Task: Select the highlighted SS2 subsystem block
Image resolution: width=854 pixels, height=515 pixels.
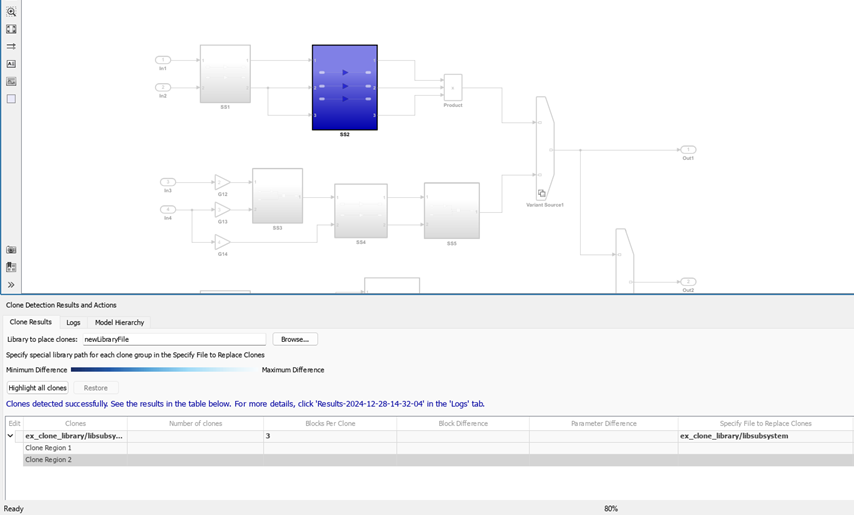Action: pos(344,87)
